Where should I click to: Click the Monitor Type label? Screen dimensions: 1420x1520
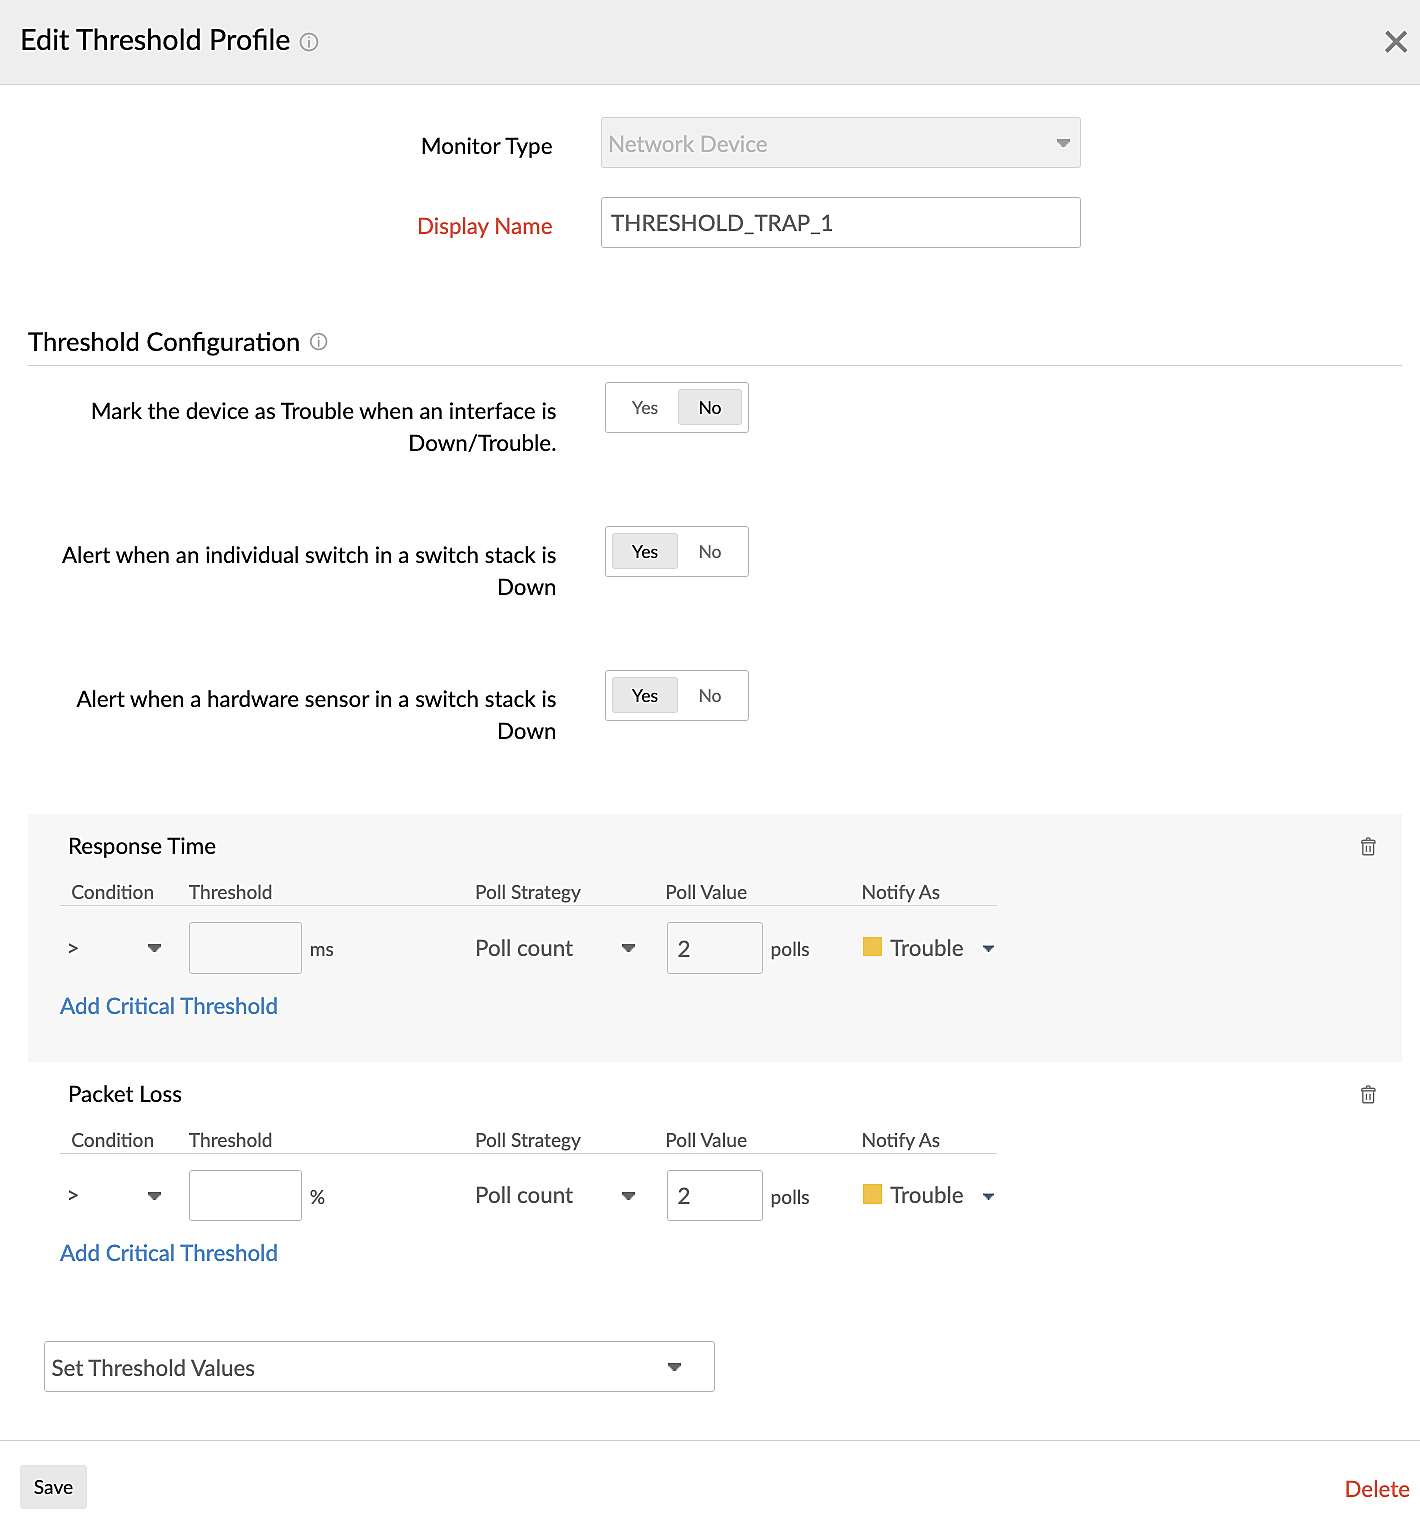[487, 147]
